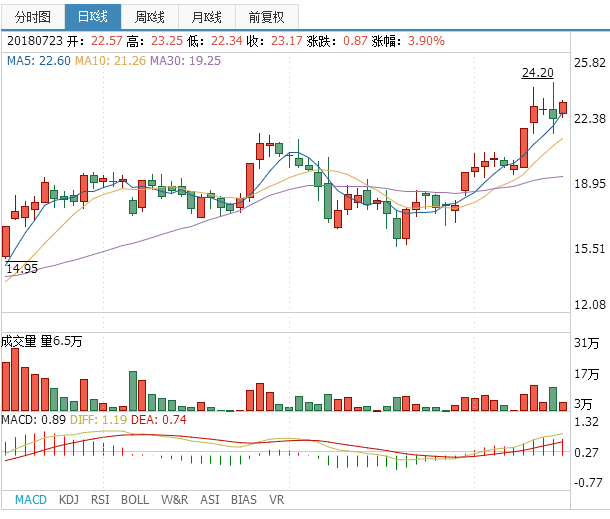Image resolution: width=610 pixels, height=519 pixels.
Task: Click the 成交量 volume label
Action: click(x=20, y=342)
